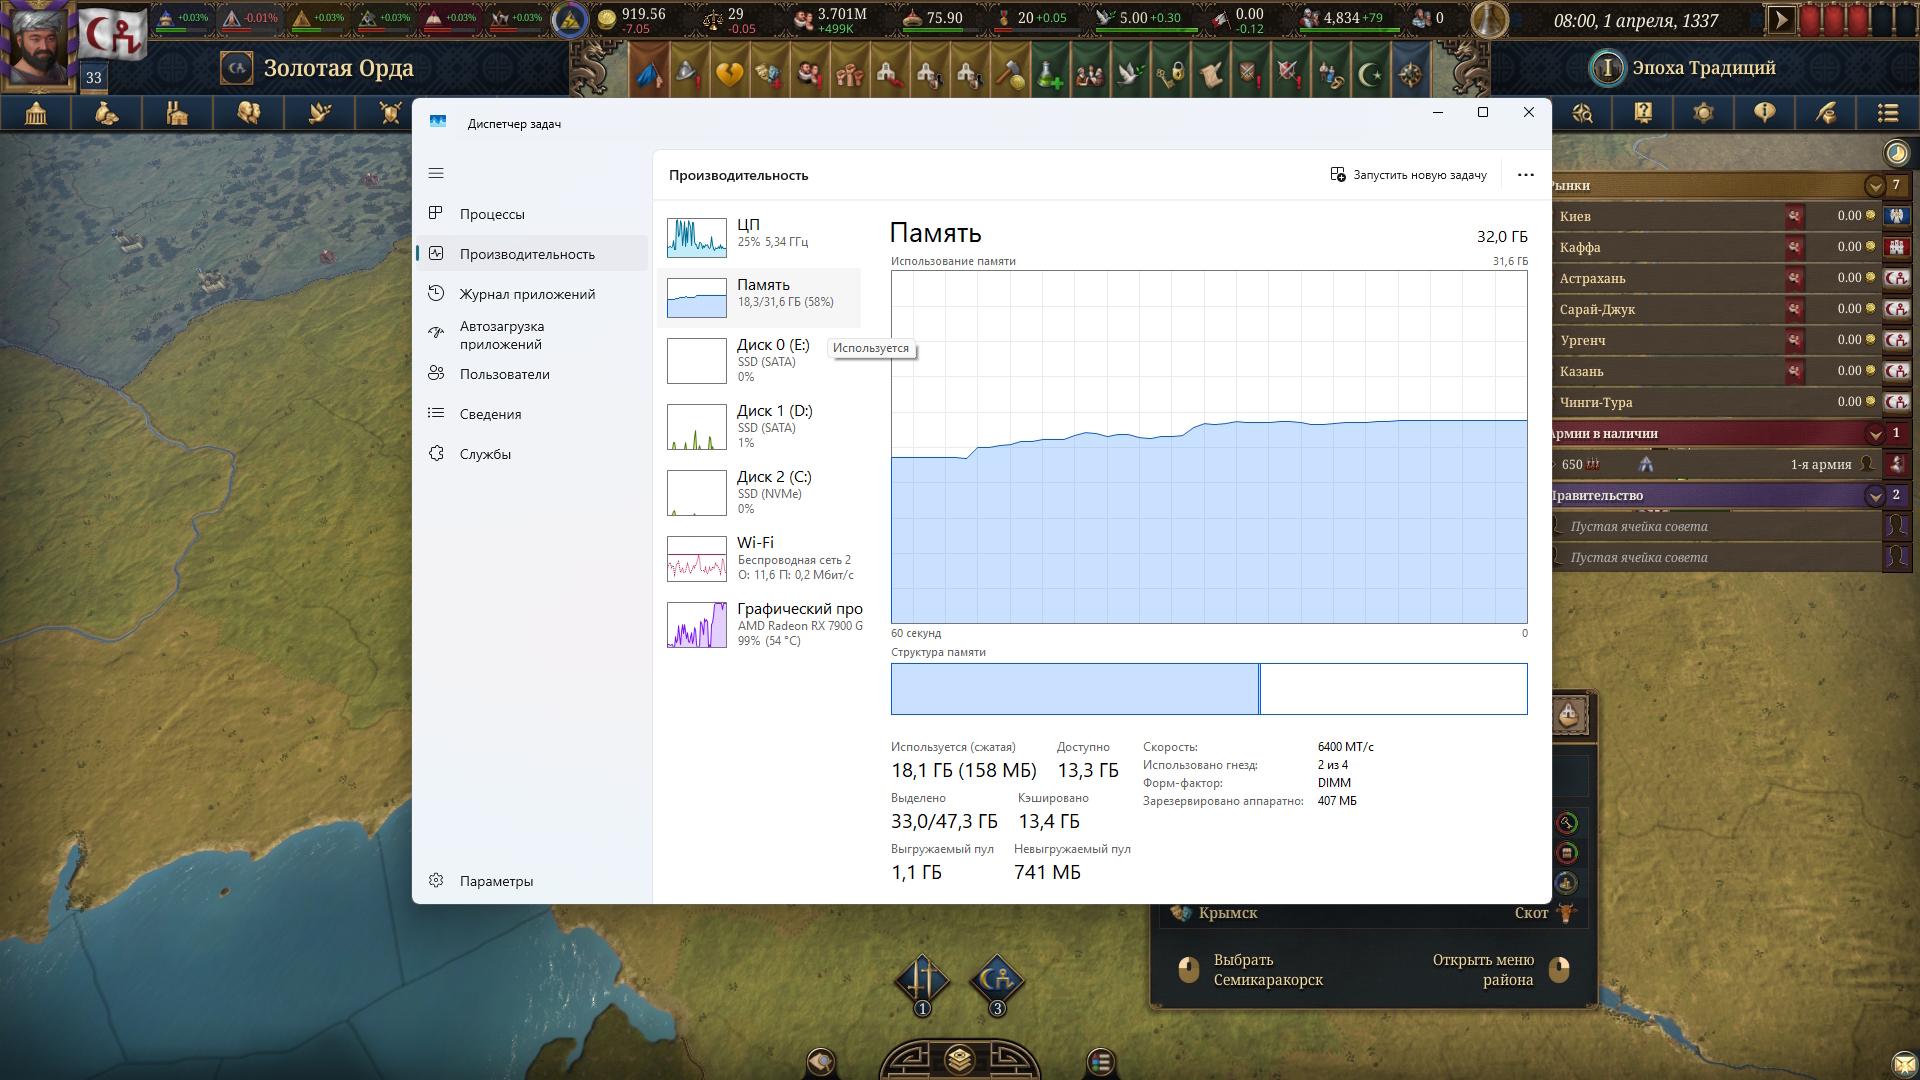
Task: Open the research flask icon near date
Action: [1489, 20]
